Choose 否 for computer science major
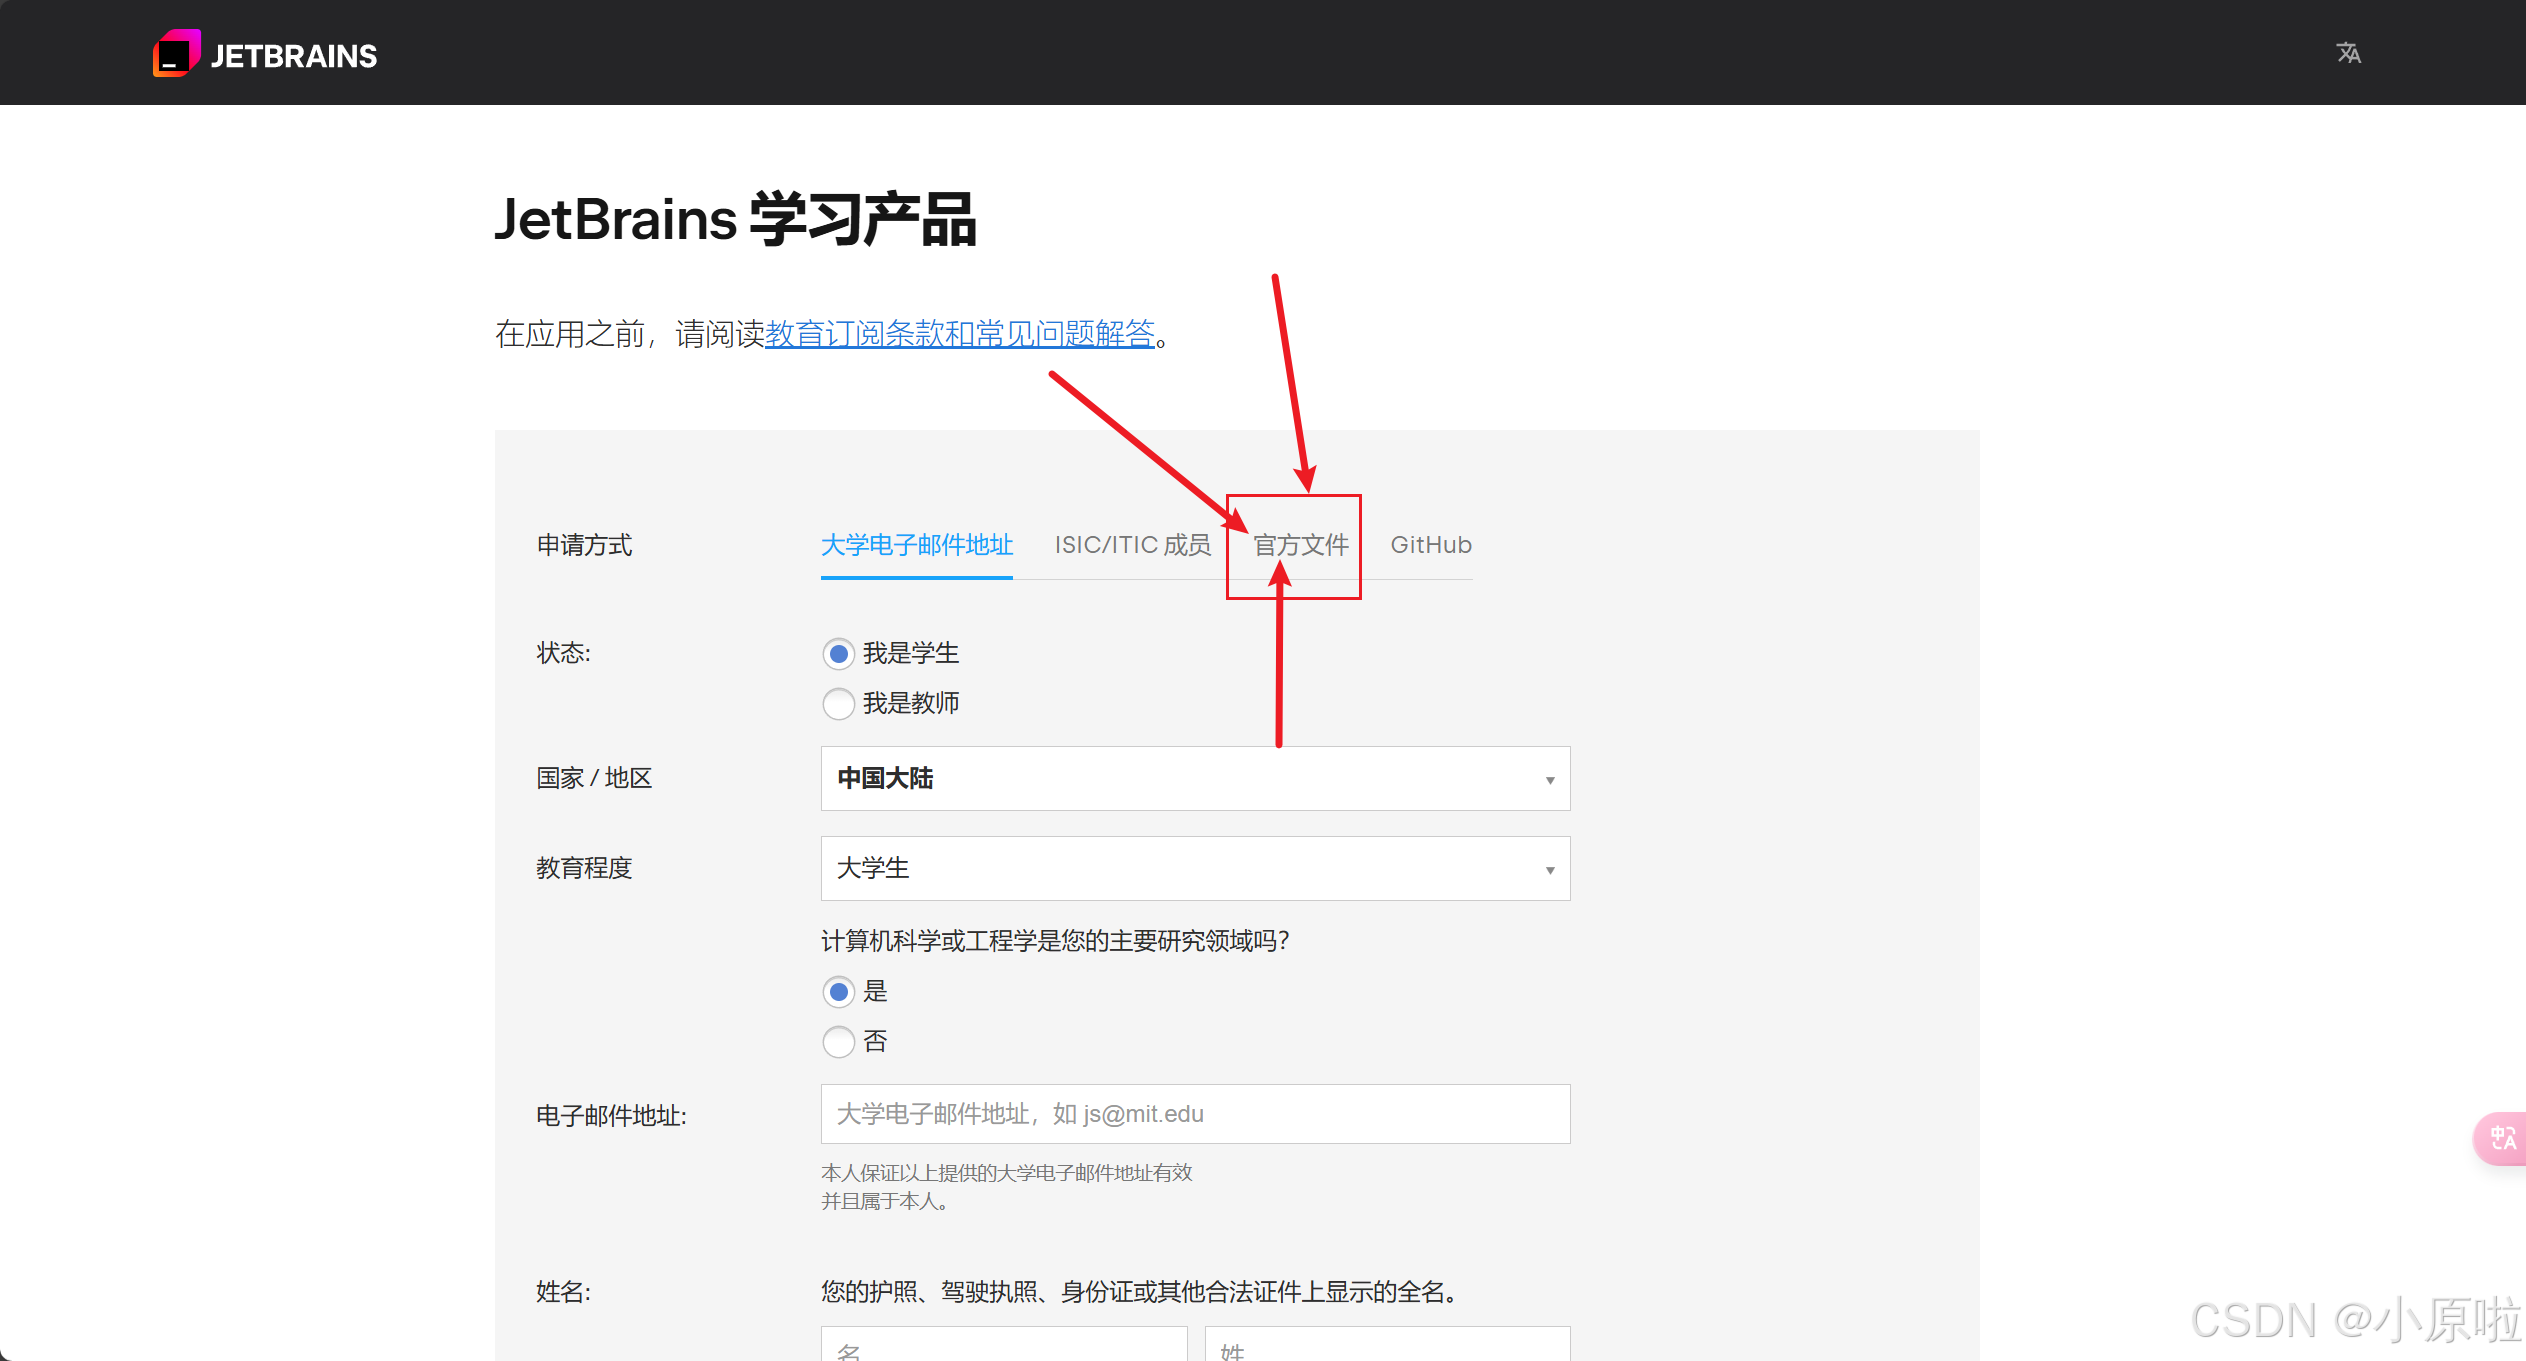This screenshot has height=1361, width=2526. 838,1042
